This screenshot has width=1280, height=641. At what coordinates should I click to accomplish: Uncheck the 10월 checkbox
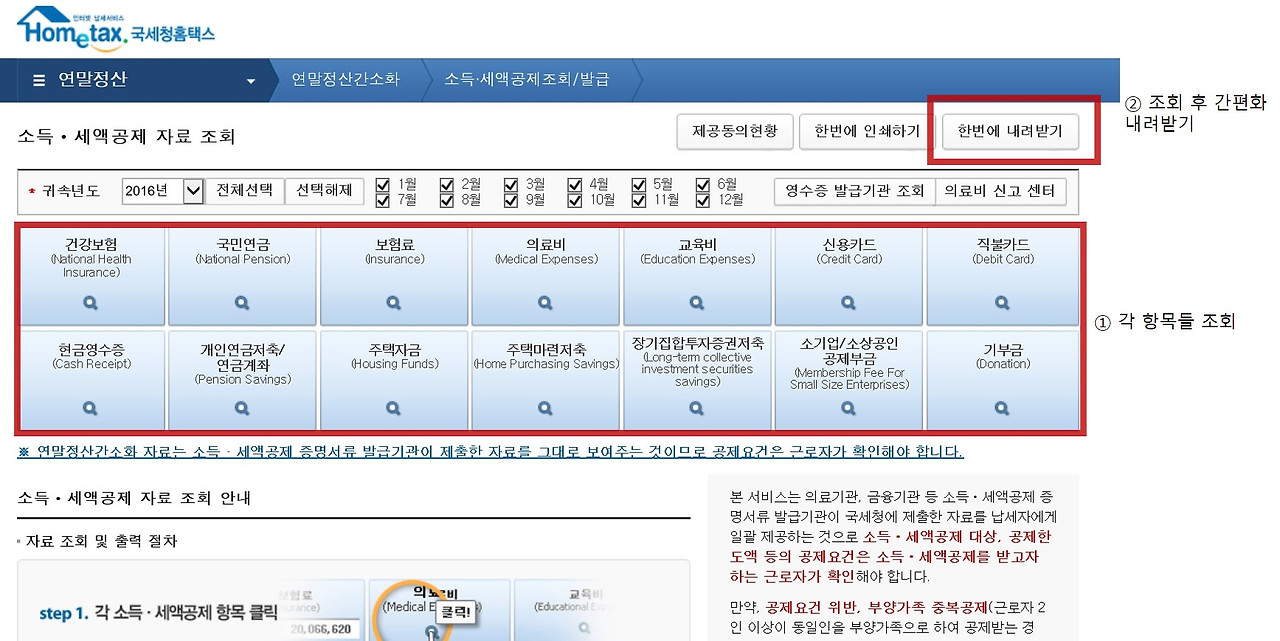click(575, 199)
